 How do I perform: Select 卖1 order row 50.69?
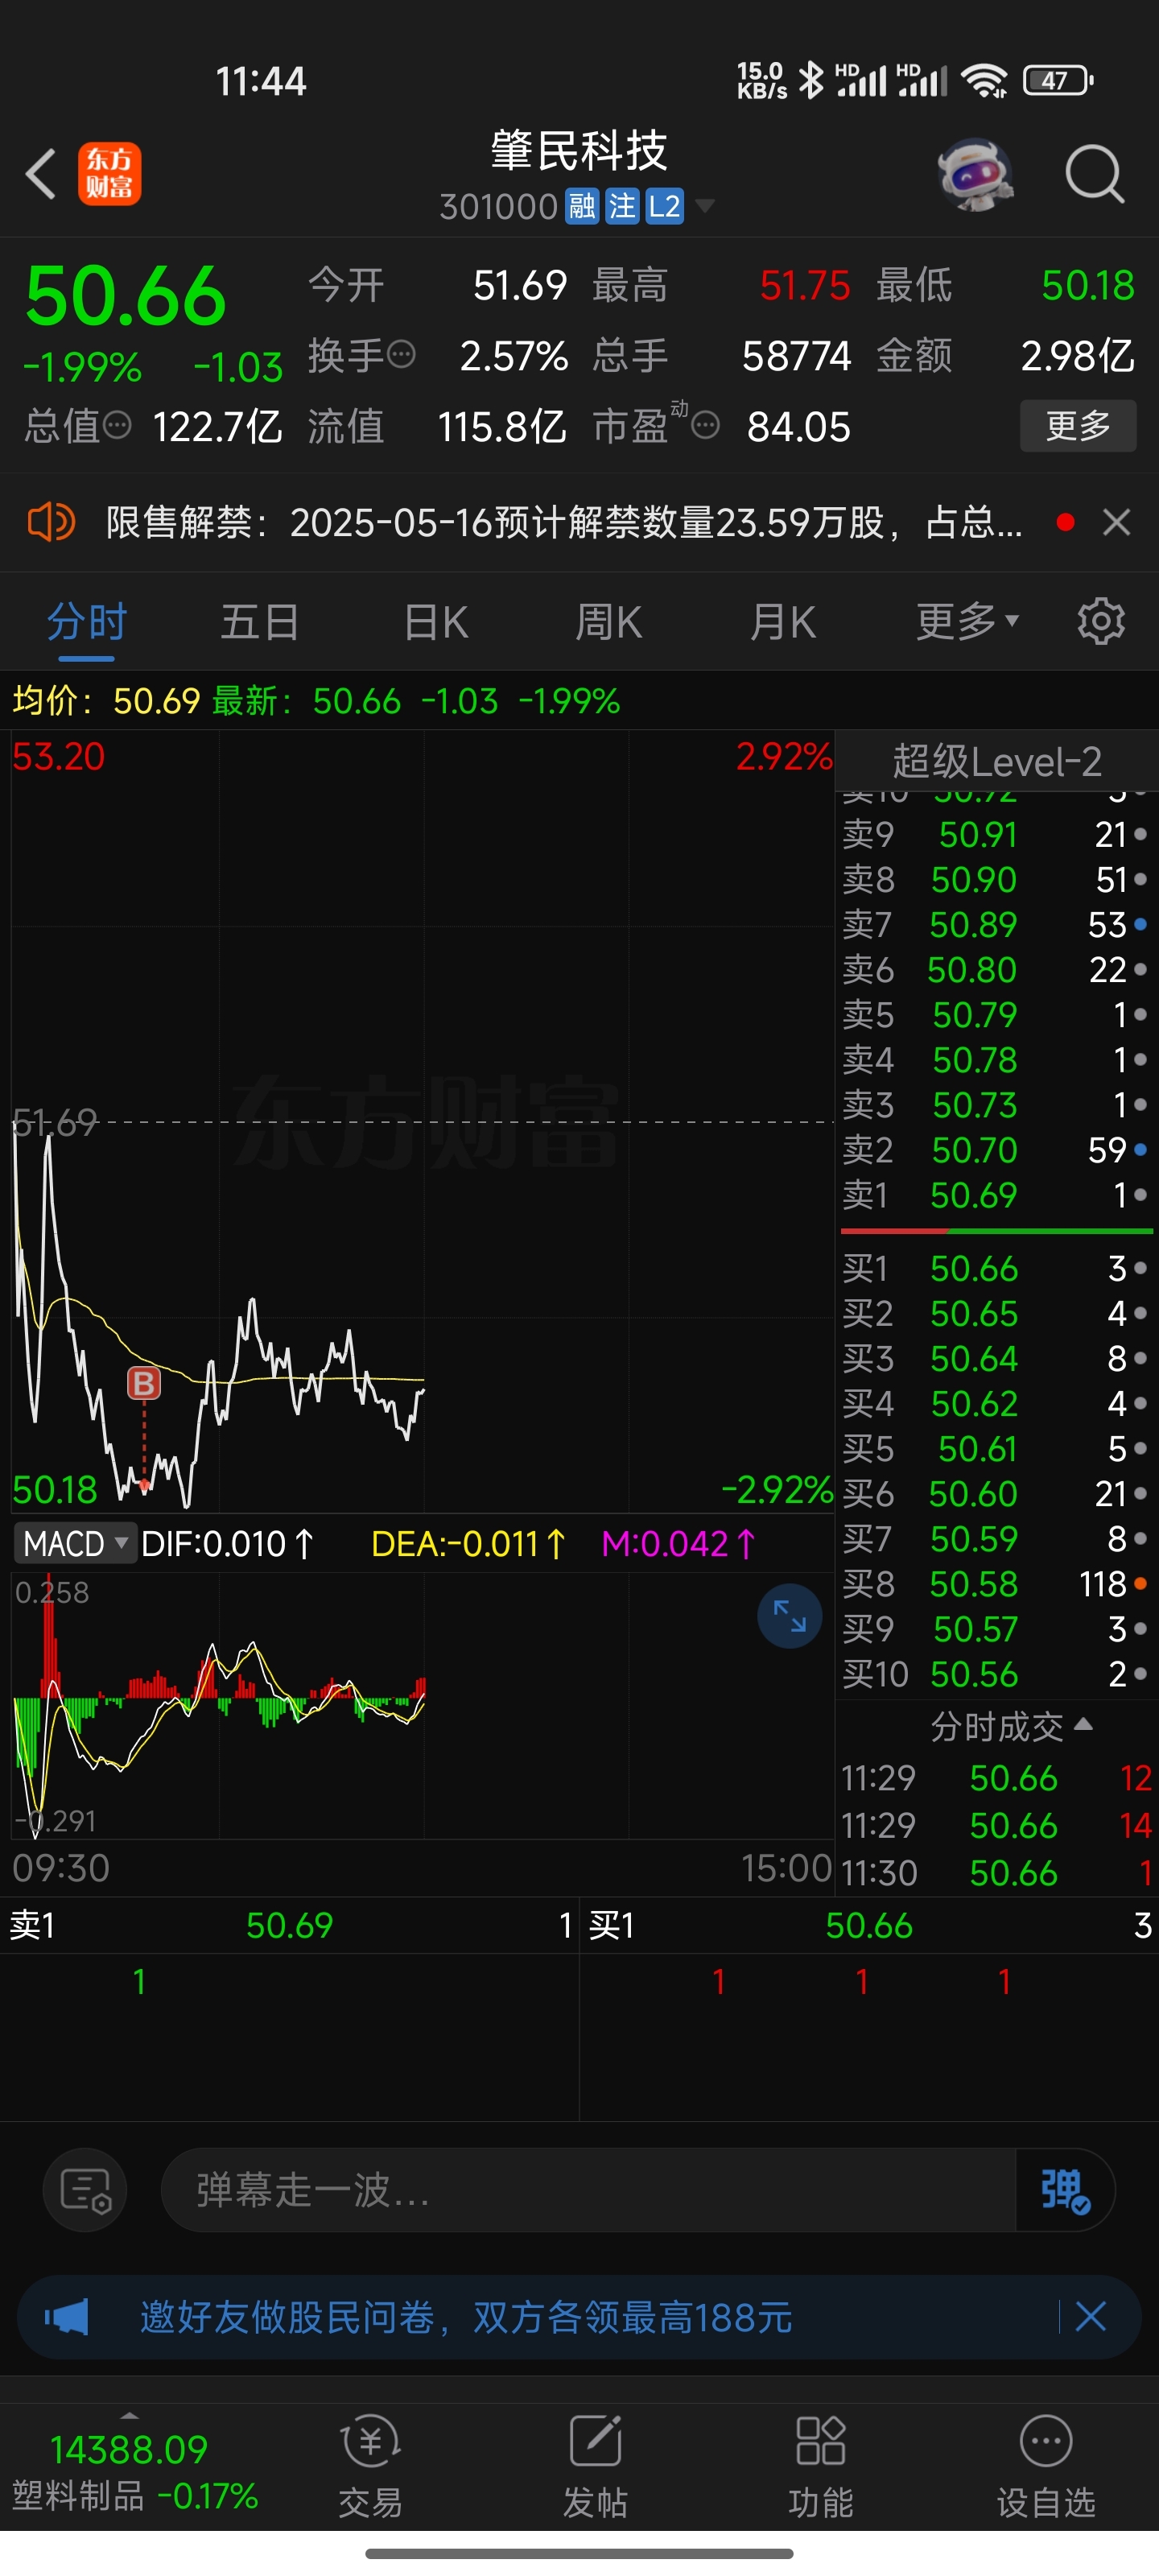tap(996, 1195)
